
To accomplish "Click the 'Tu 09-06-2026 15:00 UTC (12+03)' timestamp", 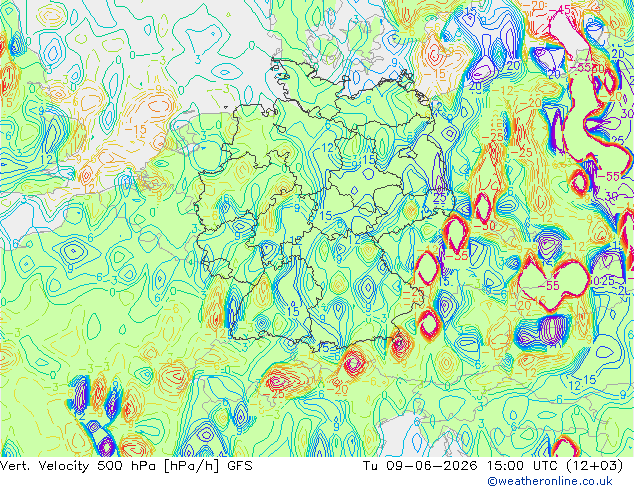I will click(493, 466).
